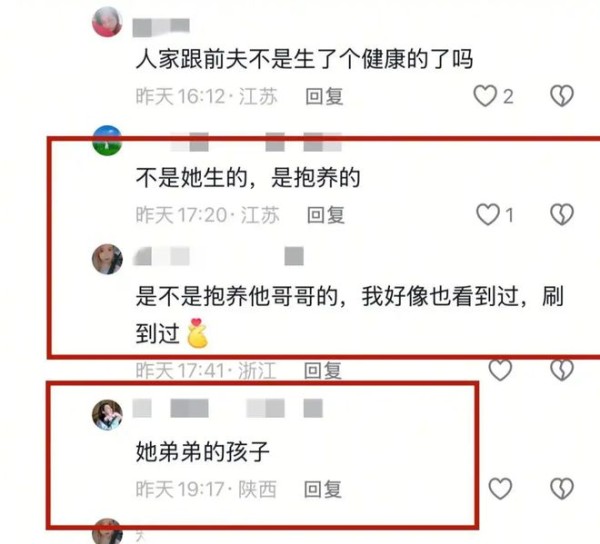Viewport: 600px width, 544px height.
Task: Open the avatar beside 她弟弟的孩子 comment
Action: [x=107, y=415]
